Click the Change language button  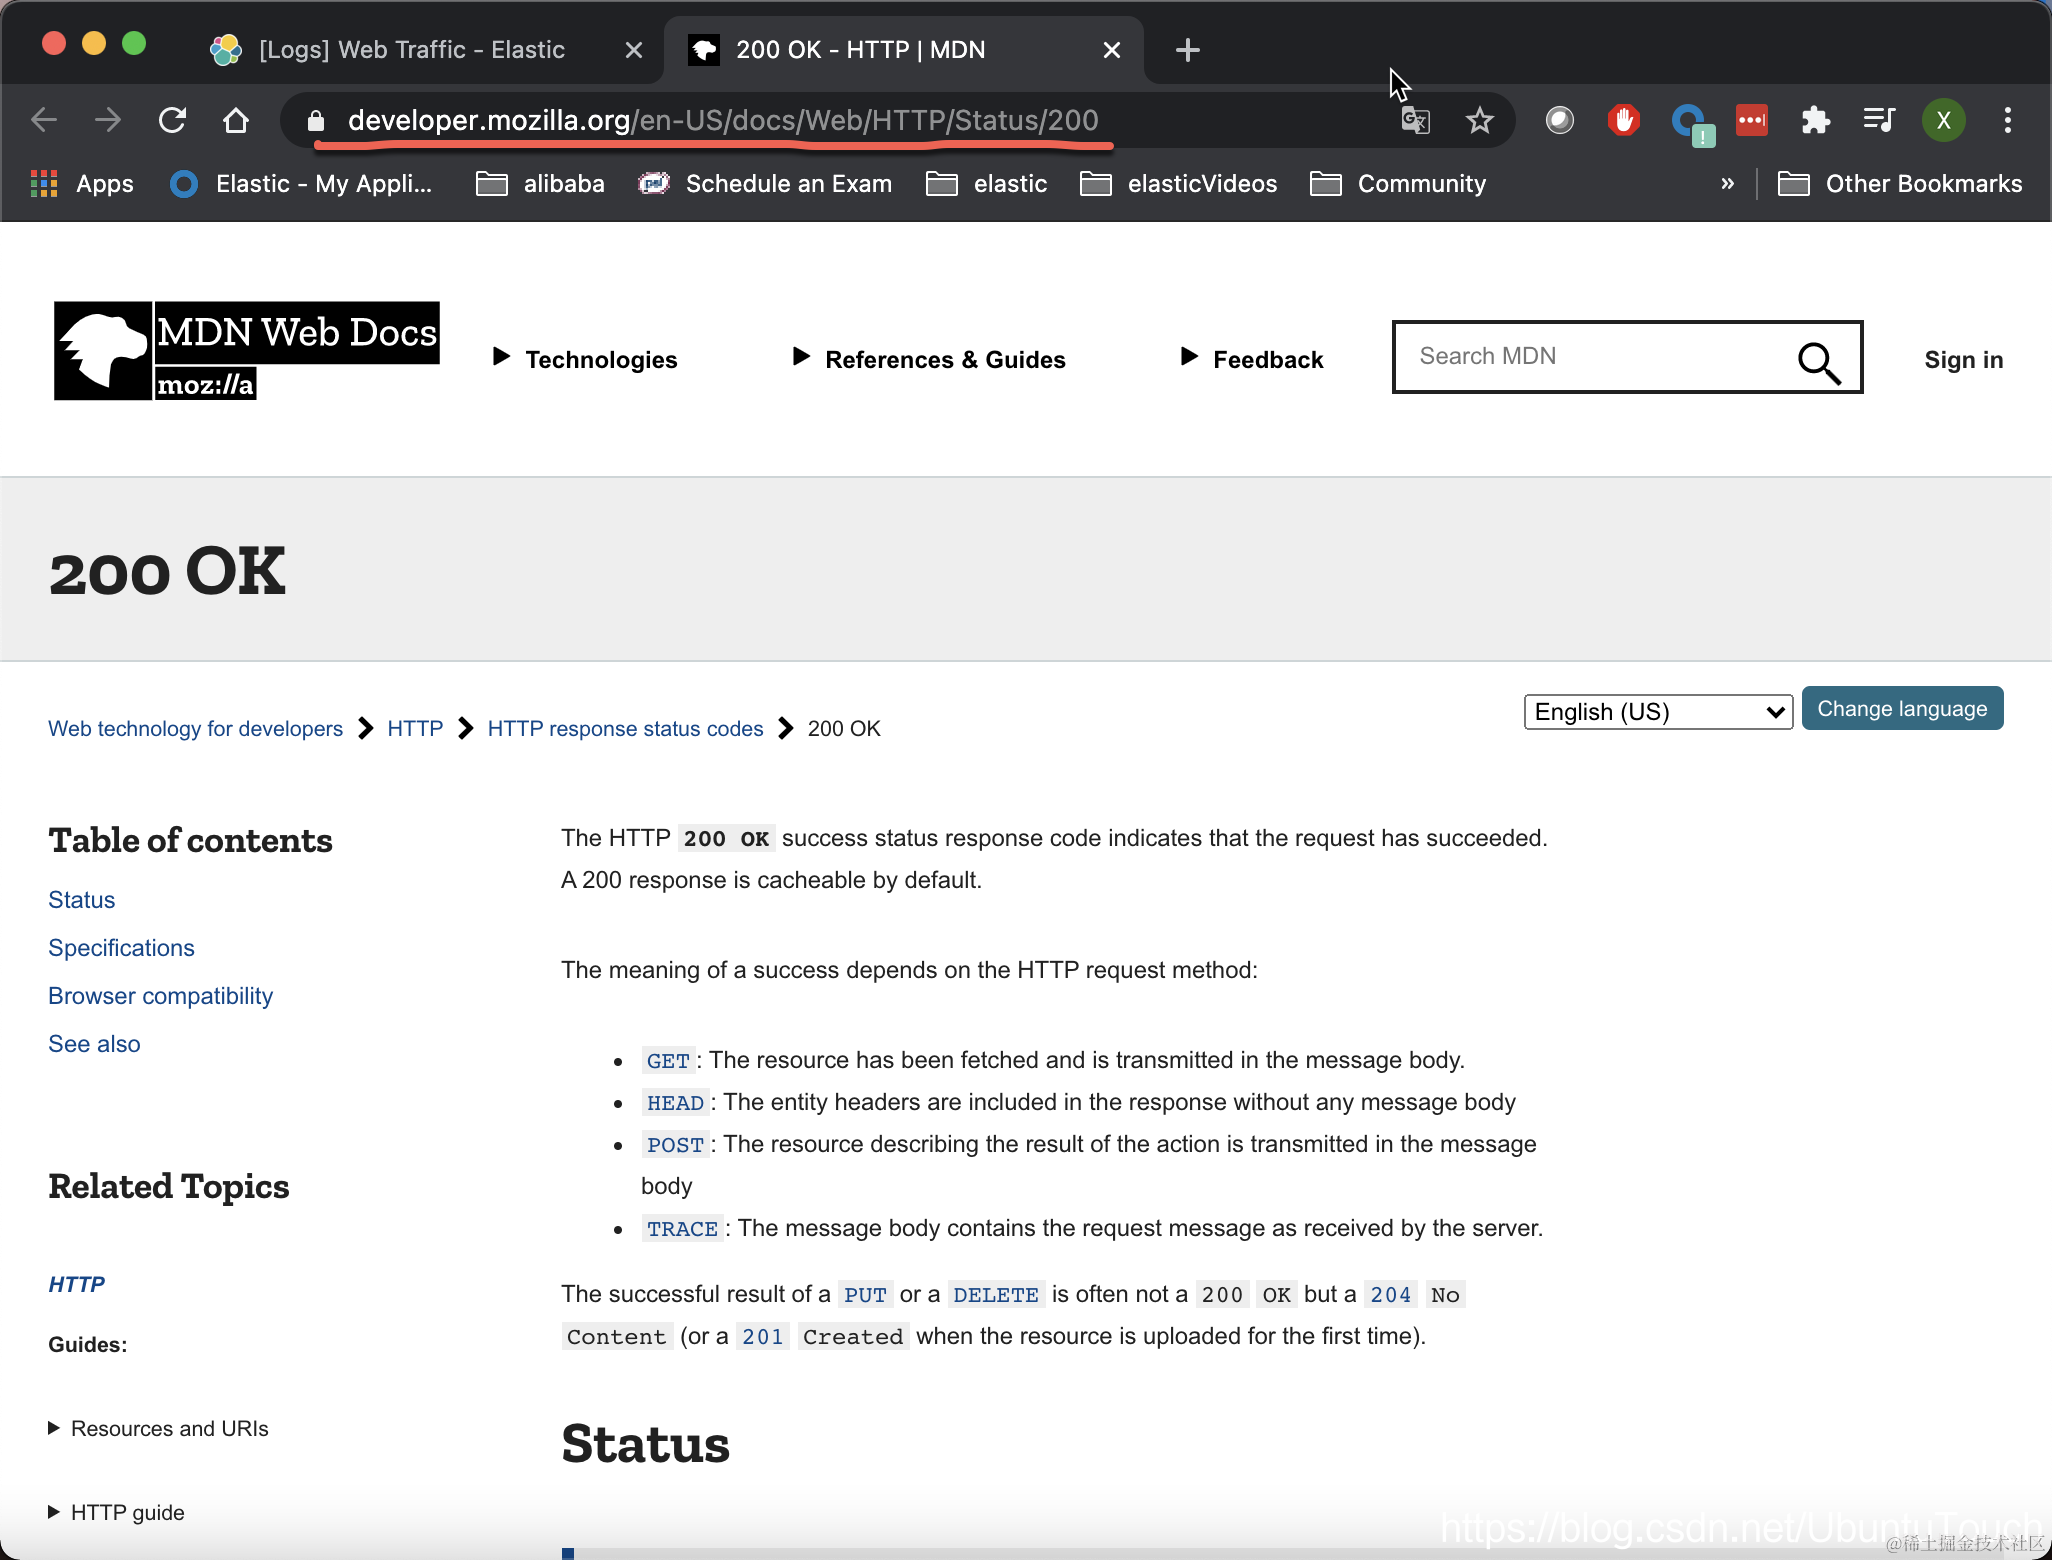tap(1902, 709)
